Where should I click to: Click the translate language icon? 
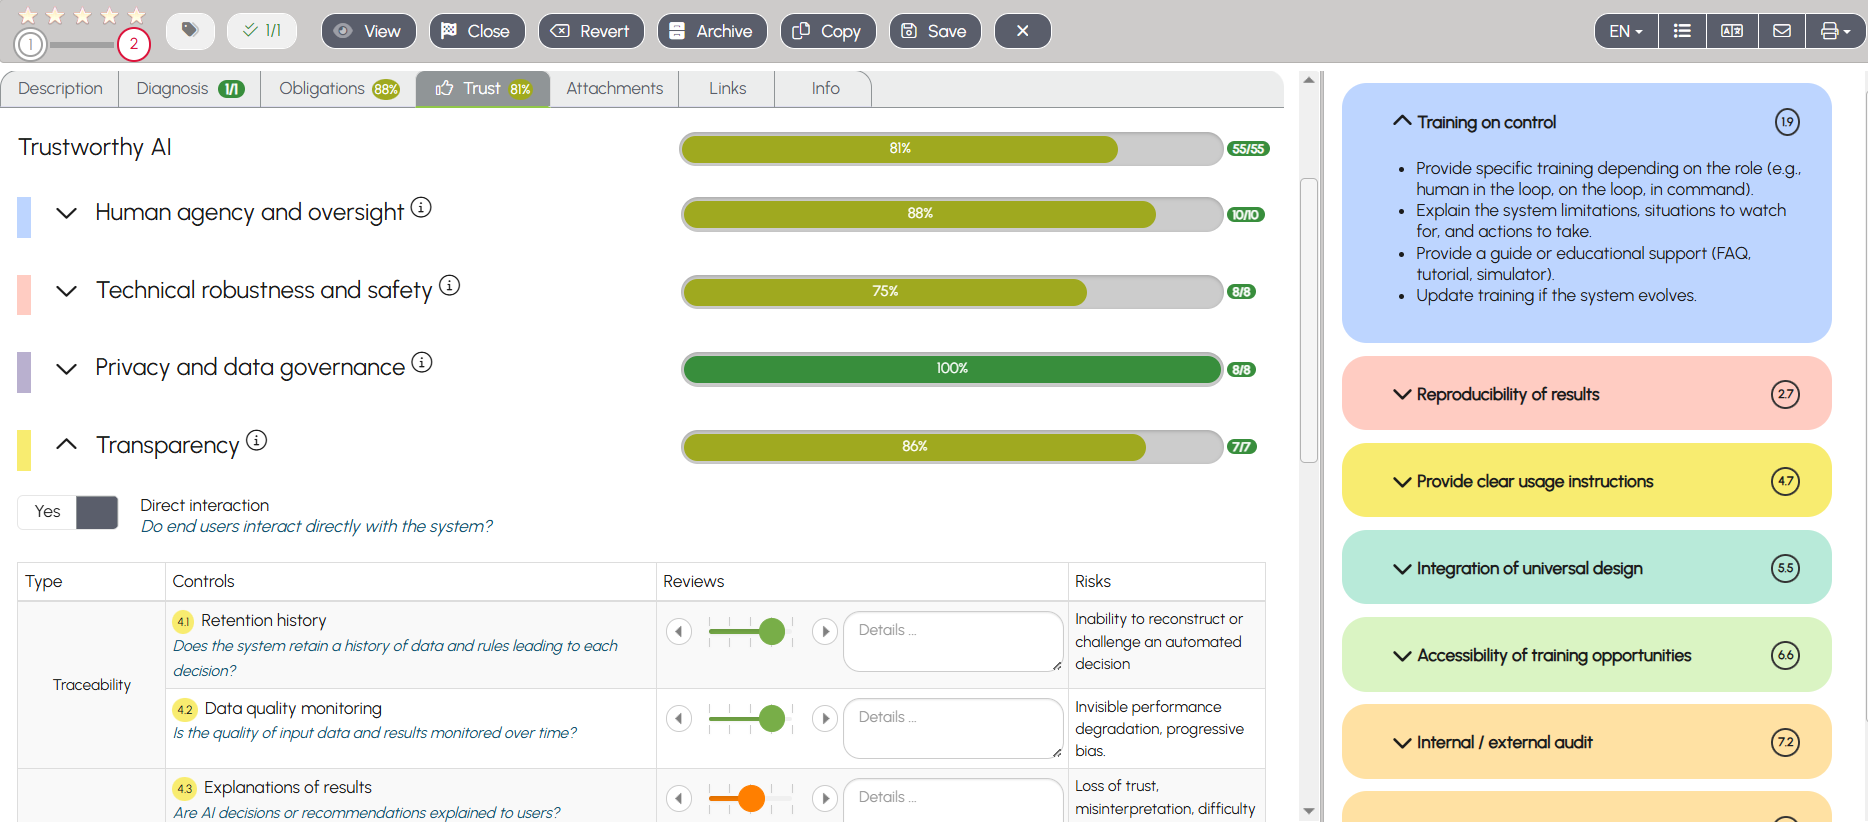click(1731, 31)
